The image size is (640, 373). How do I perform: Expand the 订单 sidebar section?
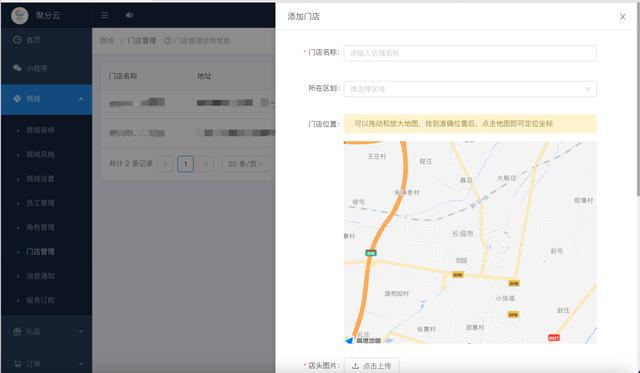point(46,363)
